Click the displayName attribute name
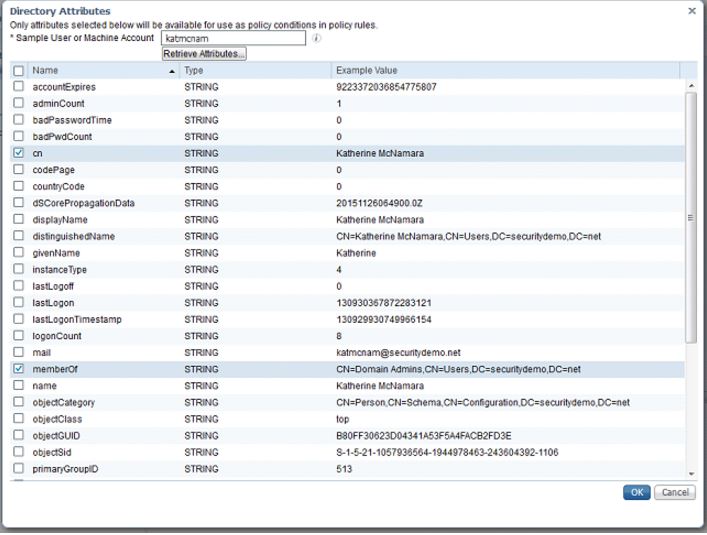Screen dimensions: 707x535 [x=60, y=220]
